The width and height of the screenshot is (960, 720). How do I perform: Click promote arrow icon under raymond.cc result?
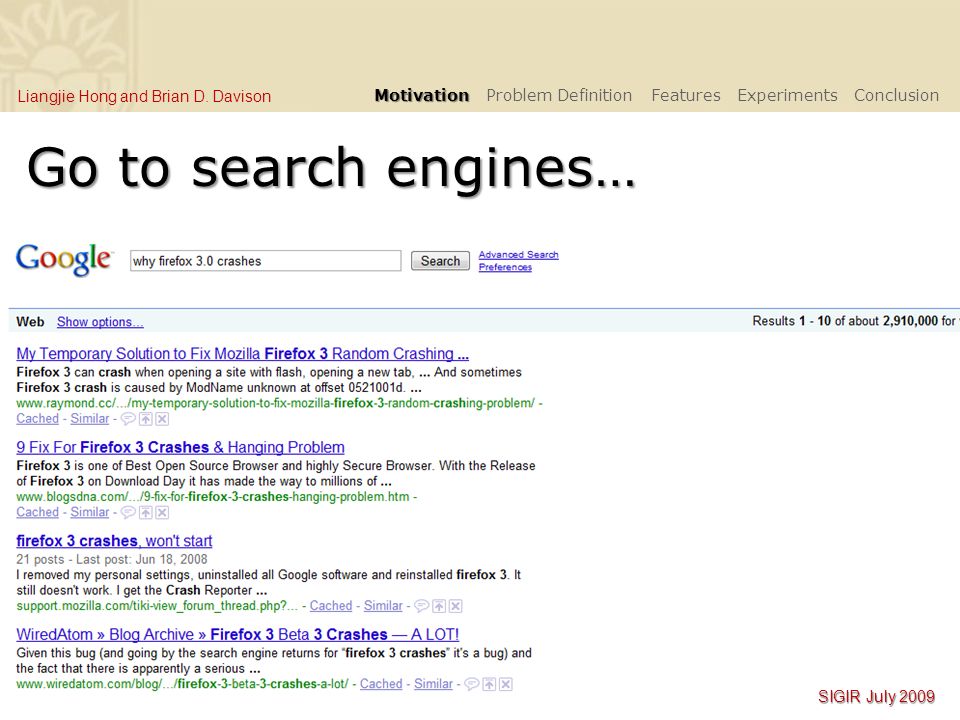tap(146, 419)
